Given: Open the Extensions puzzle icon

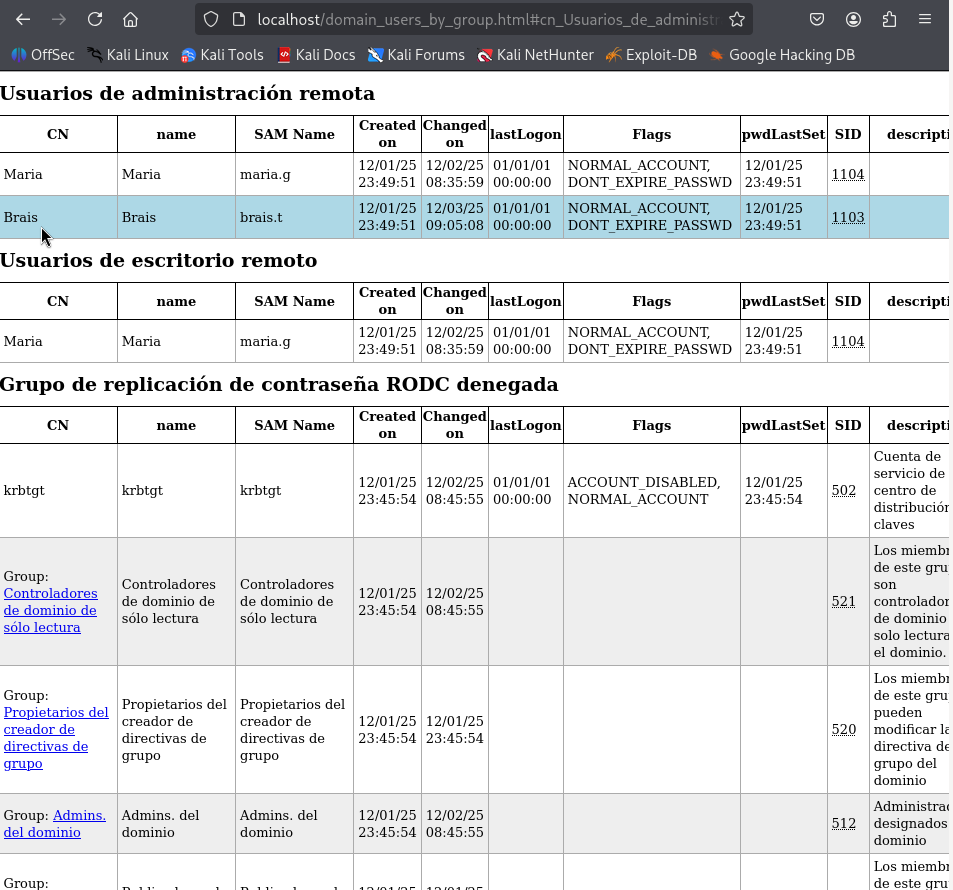Looking at the screenshot, I should click(889, 19).
